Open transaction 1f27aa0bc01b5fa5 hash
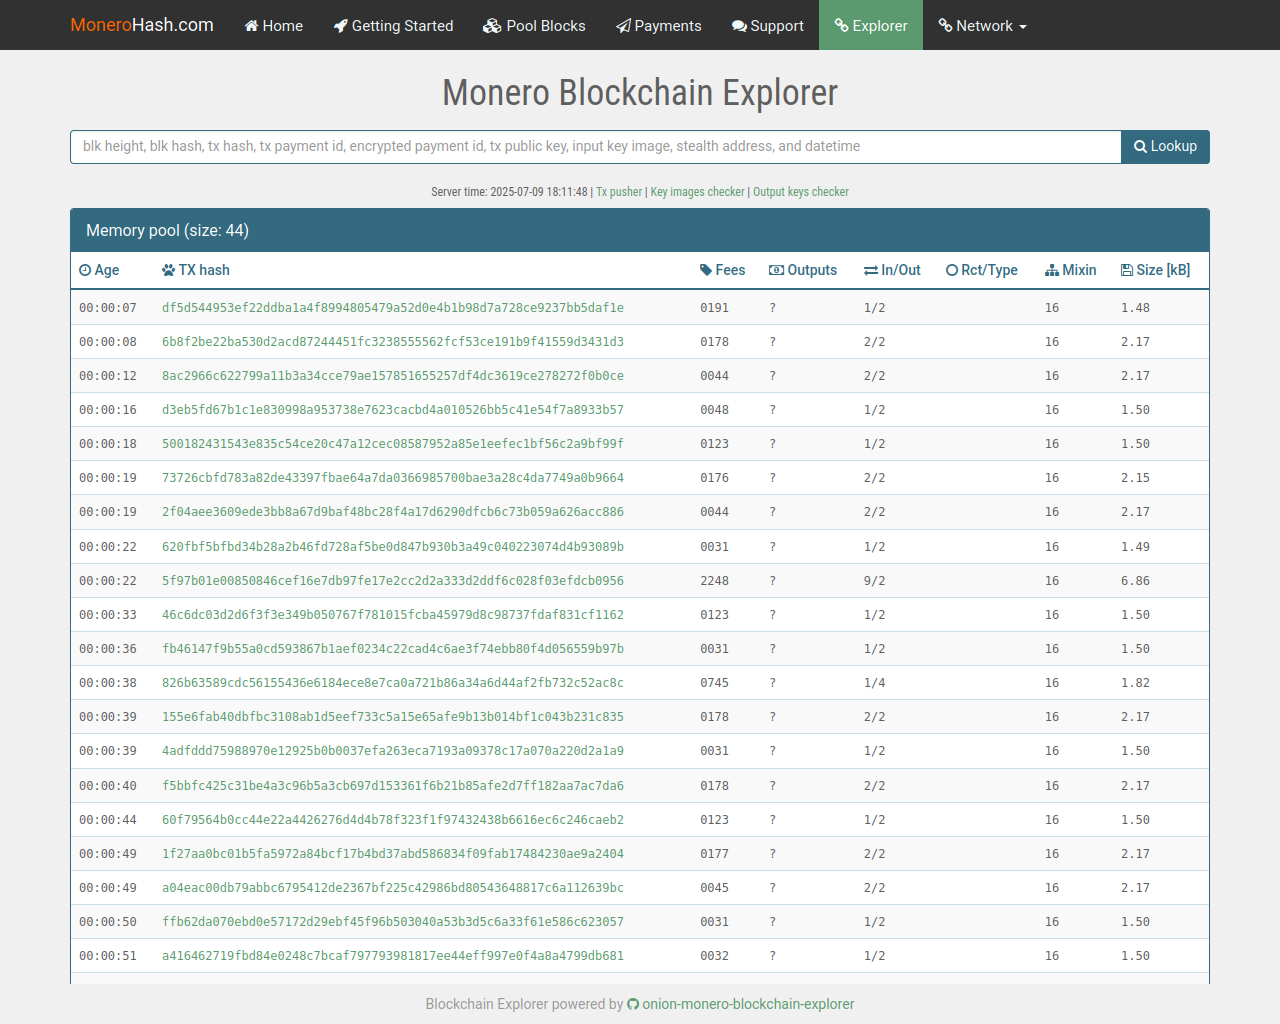1280x1024 pixels. (x=393, y=854)
